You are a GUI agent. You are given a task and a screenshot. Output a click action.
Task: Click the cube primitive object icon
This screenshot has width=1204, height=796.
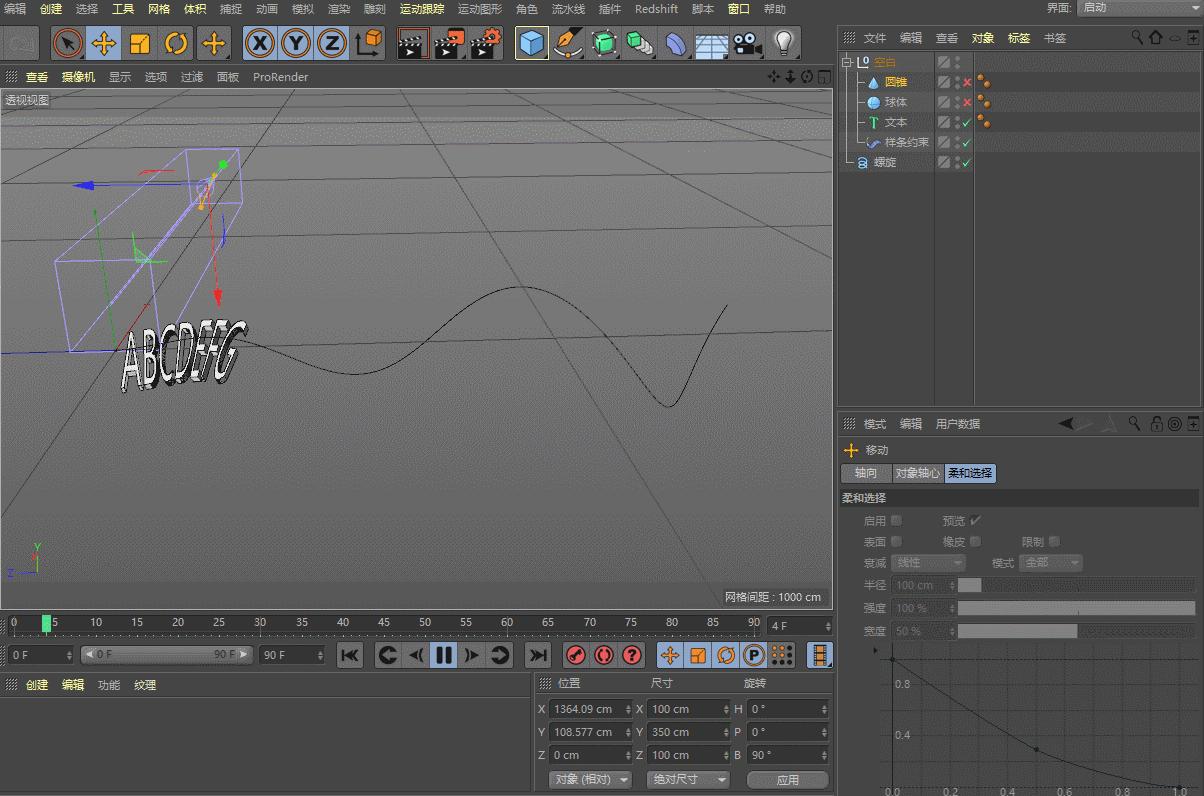(x=532, y=43)
